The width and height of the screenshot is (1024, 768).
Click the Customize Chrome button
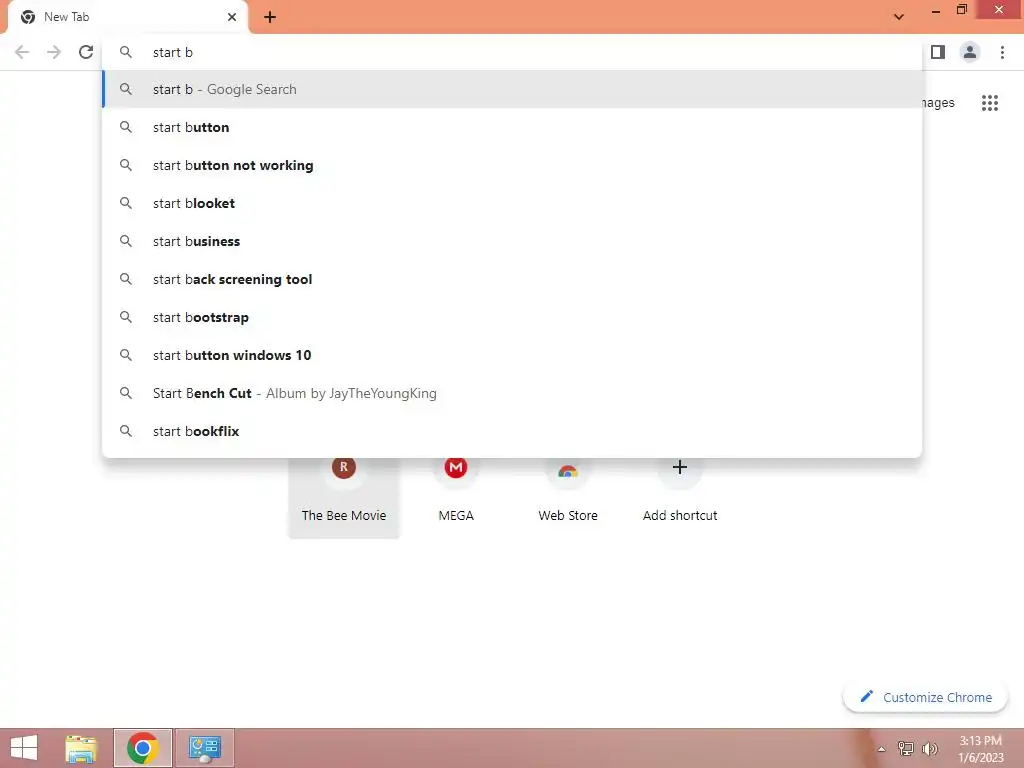click(925, 697)
